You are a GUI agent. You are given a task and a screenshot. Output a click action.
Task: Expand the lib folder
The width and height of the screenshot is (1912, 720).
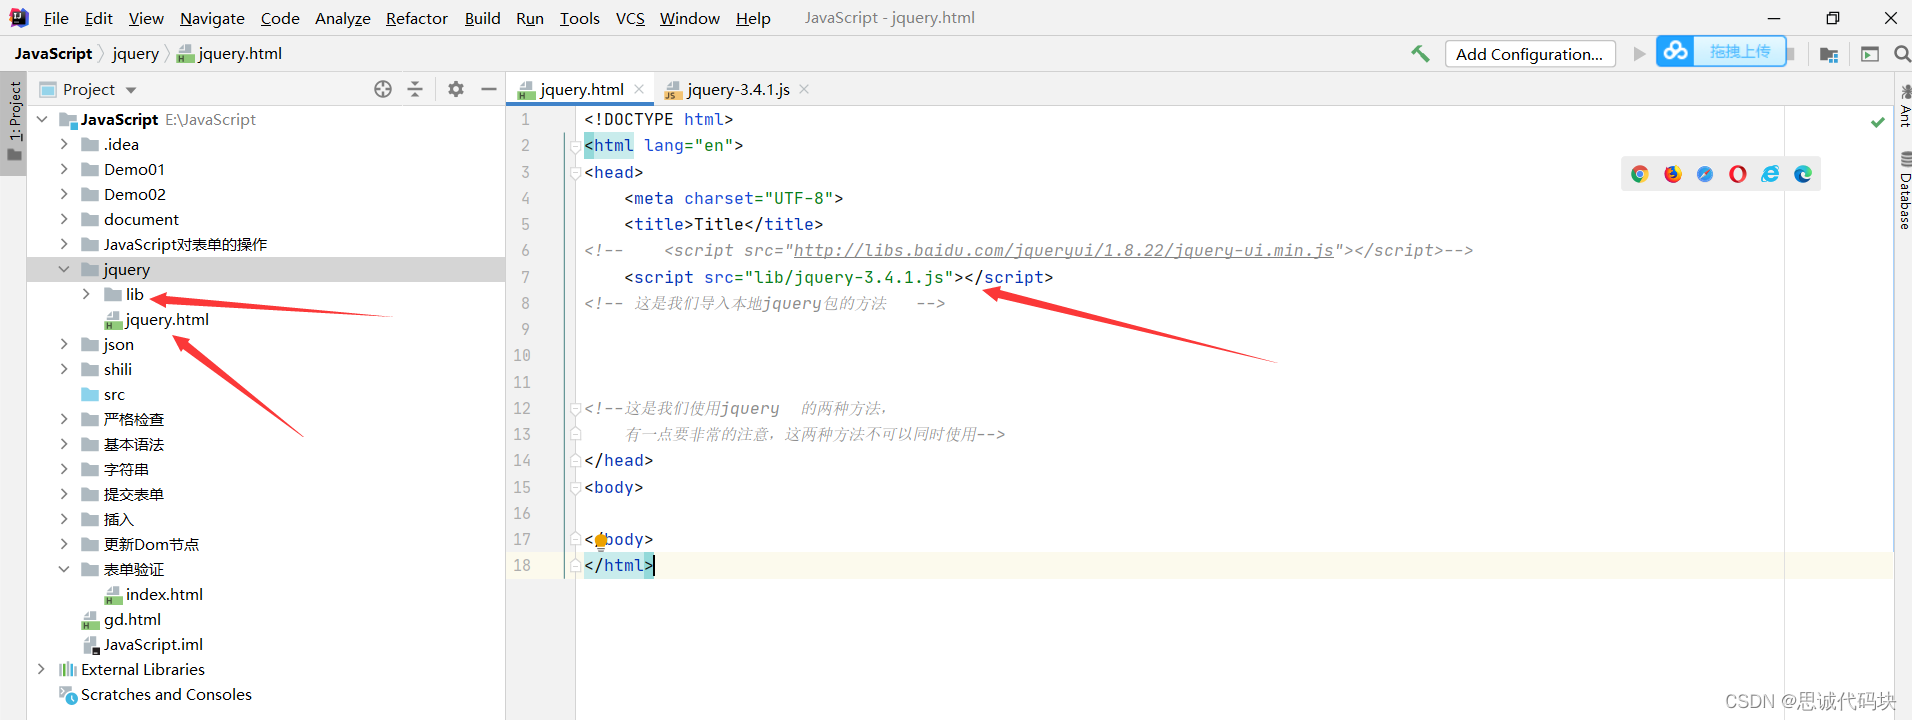(86, 294)
